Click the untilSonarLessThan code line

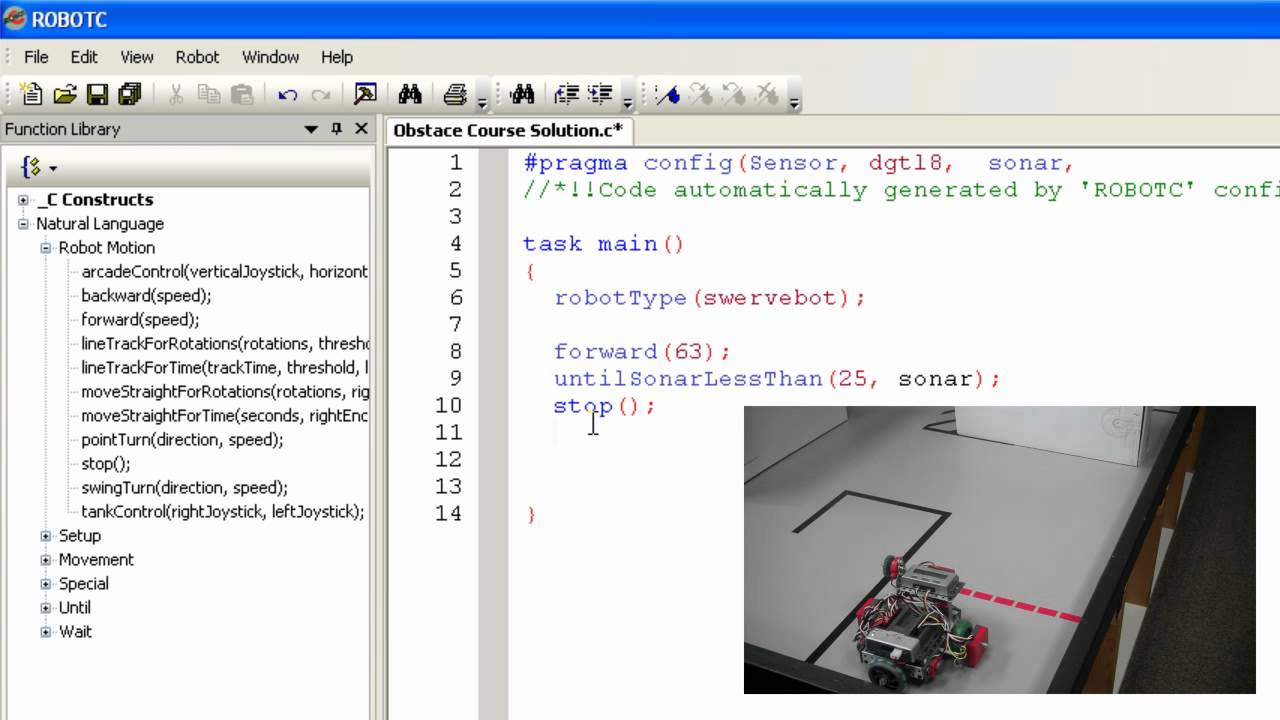tap(777, 379)
